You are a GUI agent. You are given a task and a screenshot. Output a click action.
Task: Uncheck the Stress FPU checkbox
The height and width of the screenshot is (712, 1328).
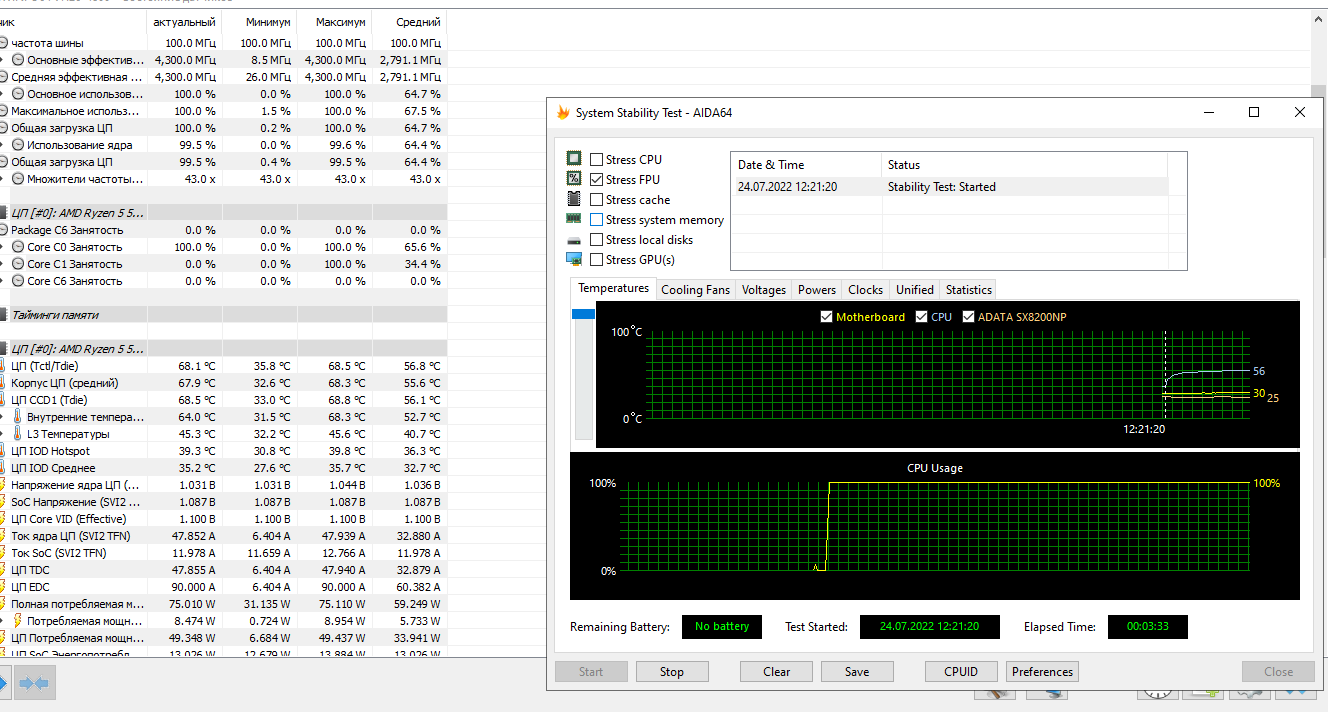click(x=596, y=179)
